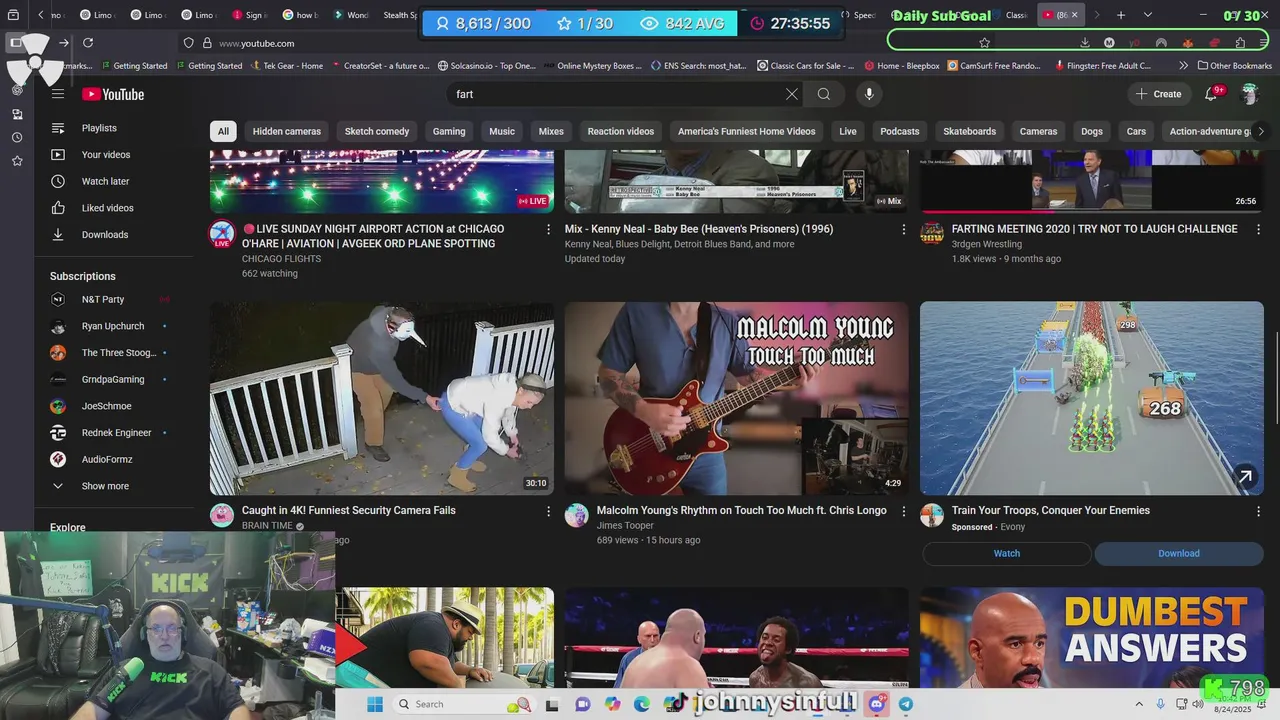1280x720 pixels.
Task: Open options for the Kenny Neal mix
Action: [x=903, y=229]
